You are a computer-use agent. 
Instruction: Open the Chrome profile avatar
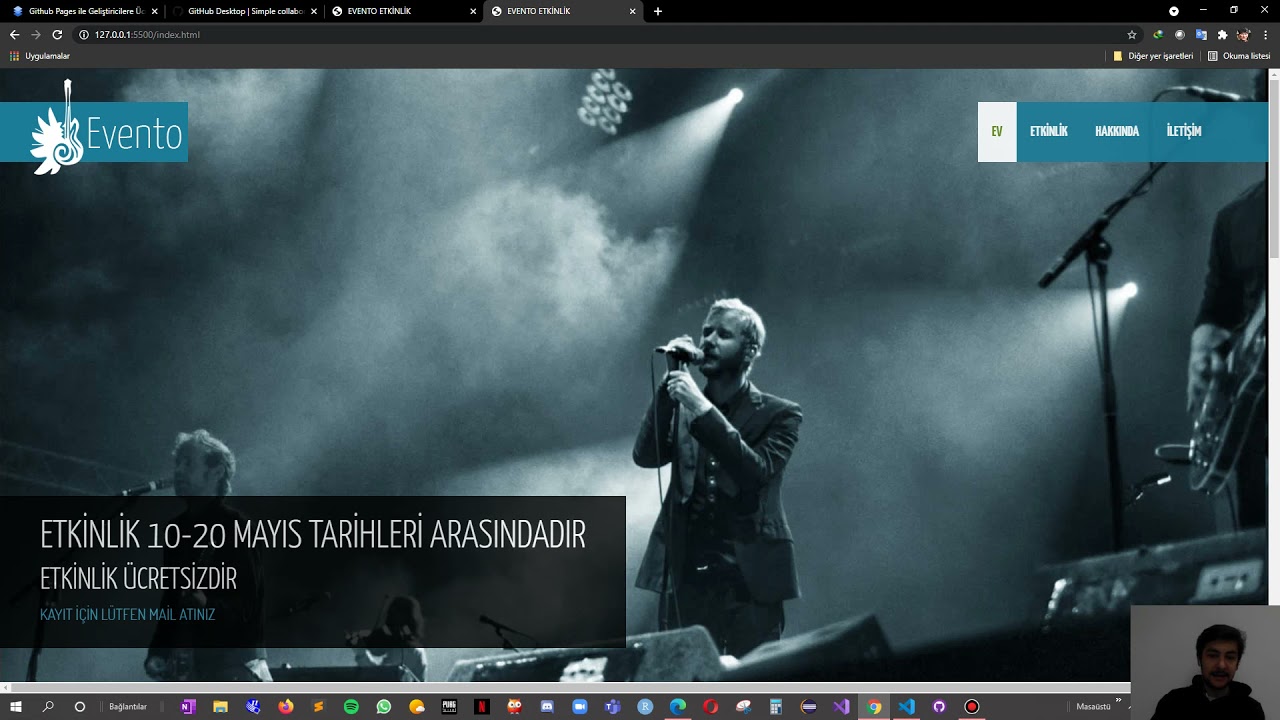point(1244,34)
